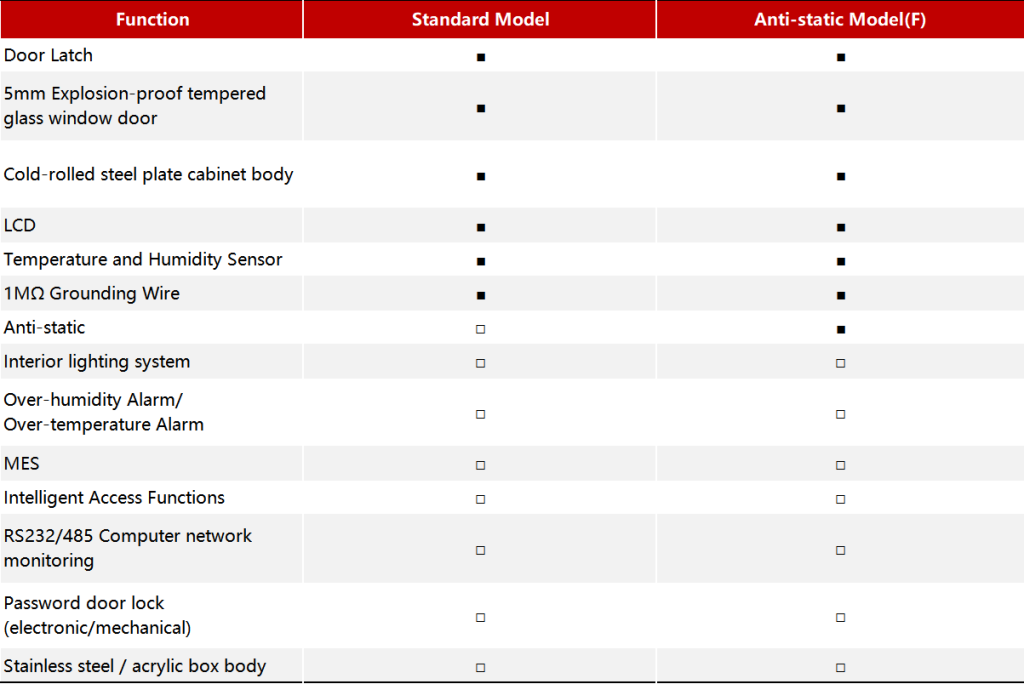
Task: Click the Door Latch row label
Action: 48,55
